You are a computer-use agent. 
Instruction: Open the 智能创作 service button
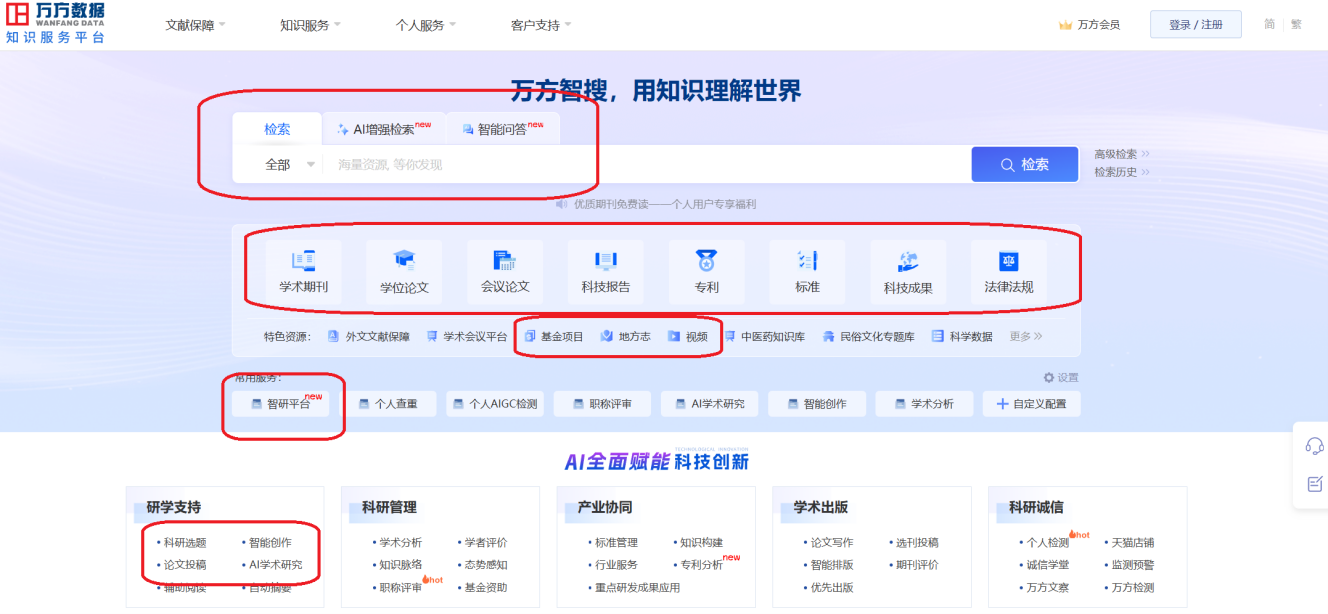pyautogui.click(x=817, y=404)
